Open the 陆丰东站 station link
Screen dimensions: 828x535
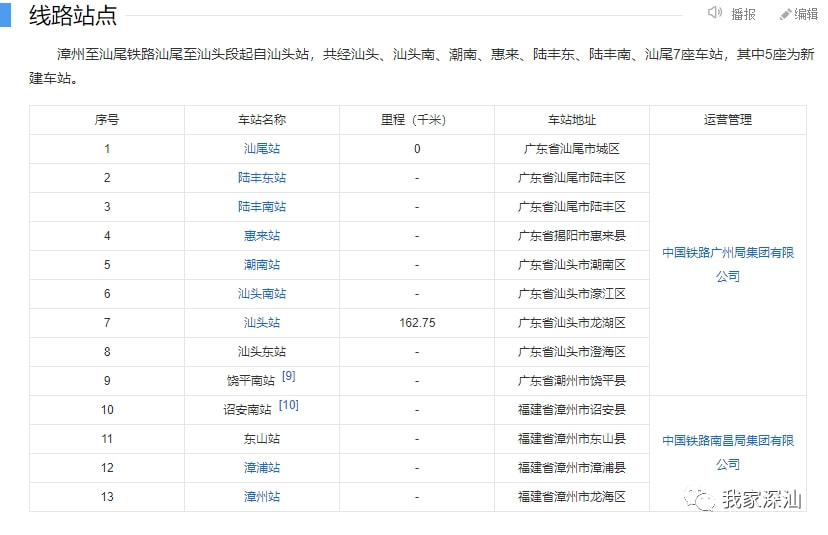(262, 178)
